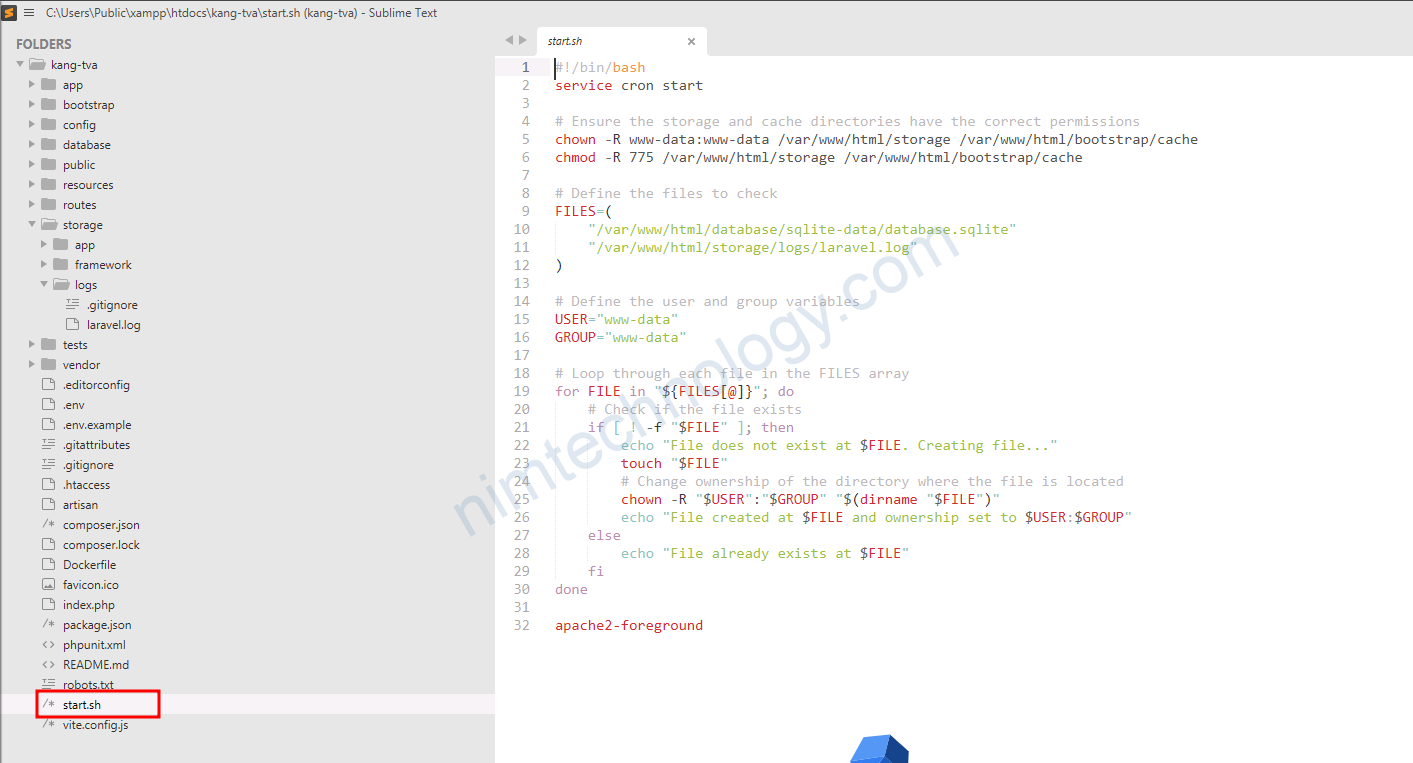
Task: Select the start.sh editor tab
Action: (x=600, y=42)
